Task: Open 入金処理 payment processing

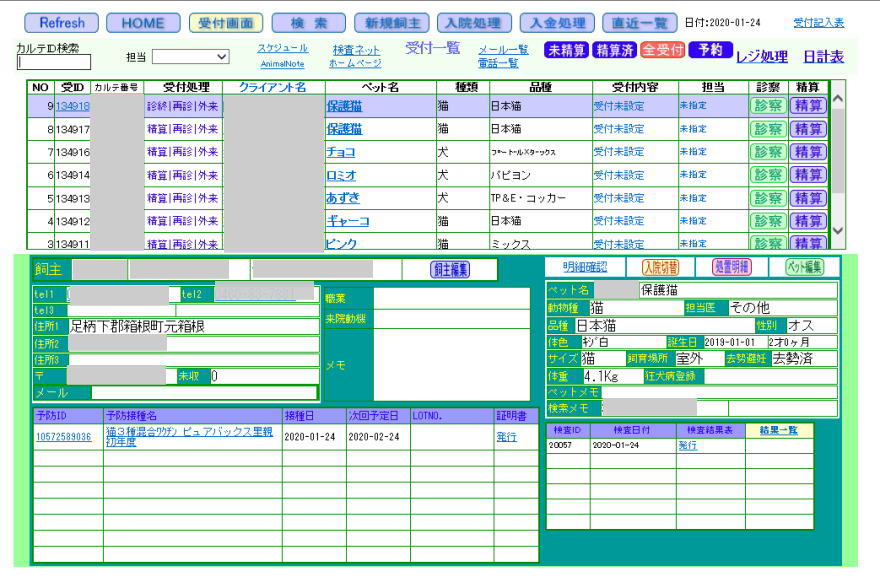Action: 557,22
